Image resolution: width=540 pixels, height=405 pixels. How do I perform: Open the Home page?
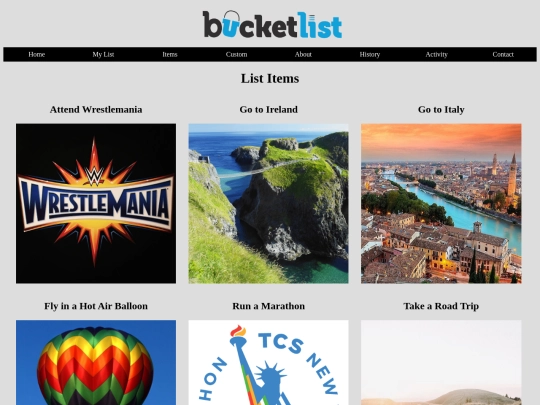pos(37,54)
